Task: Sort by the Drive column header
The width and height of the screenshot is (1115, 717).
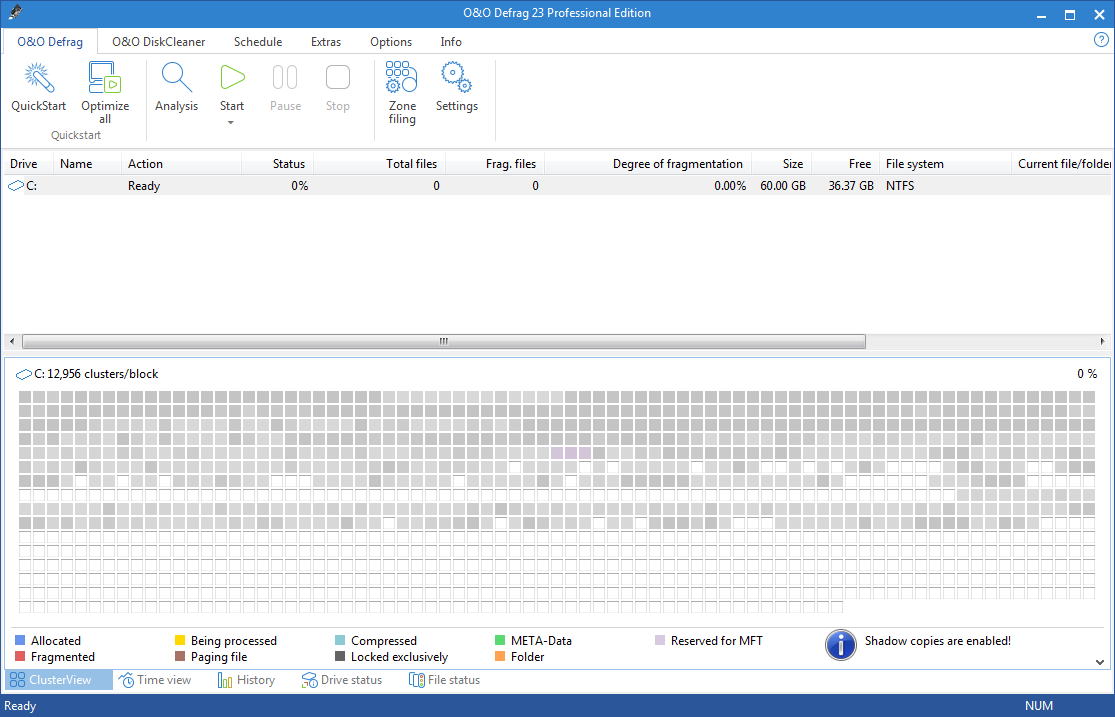Action: (x=28, y=164)
